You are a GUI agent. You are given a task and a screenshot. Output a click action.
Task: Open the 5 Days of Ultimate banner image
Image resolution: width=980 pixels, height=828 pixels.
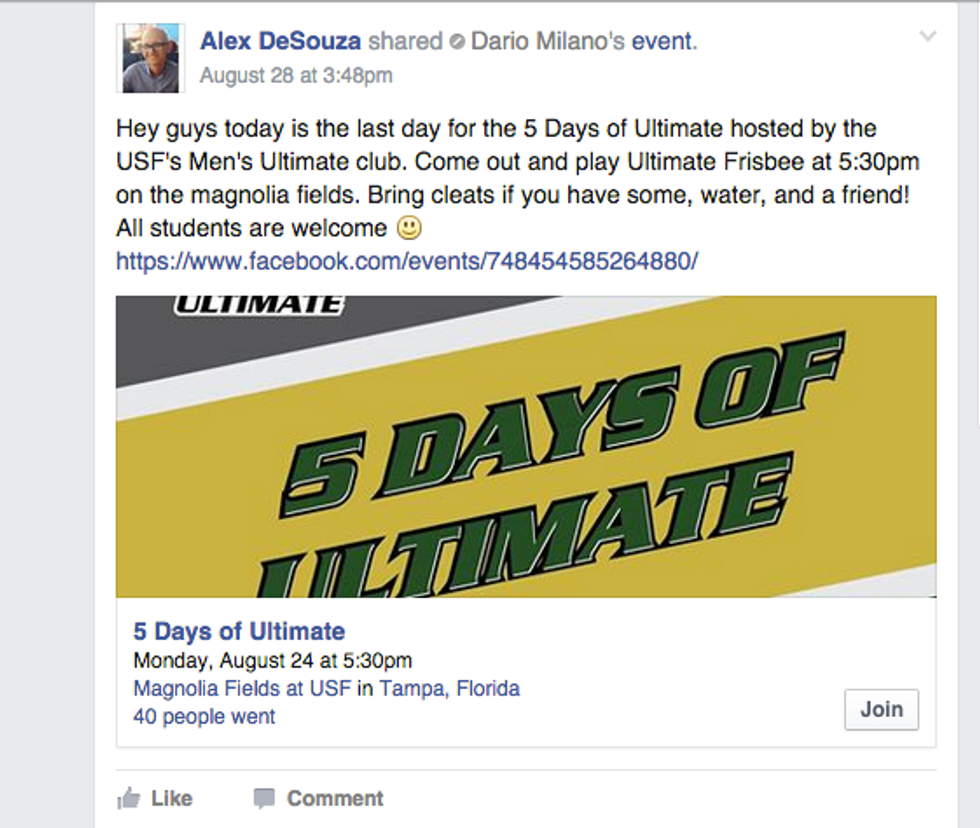(x=526, y=446)
